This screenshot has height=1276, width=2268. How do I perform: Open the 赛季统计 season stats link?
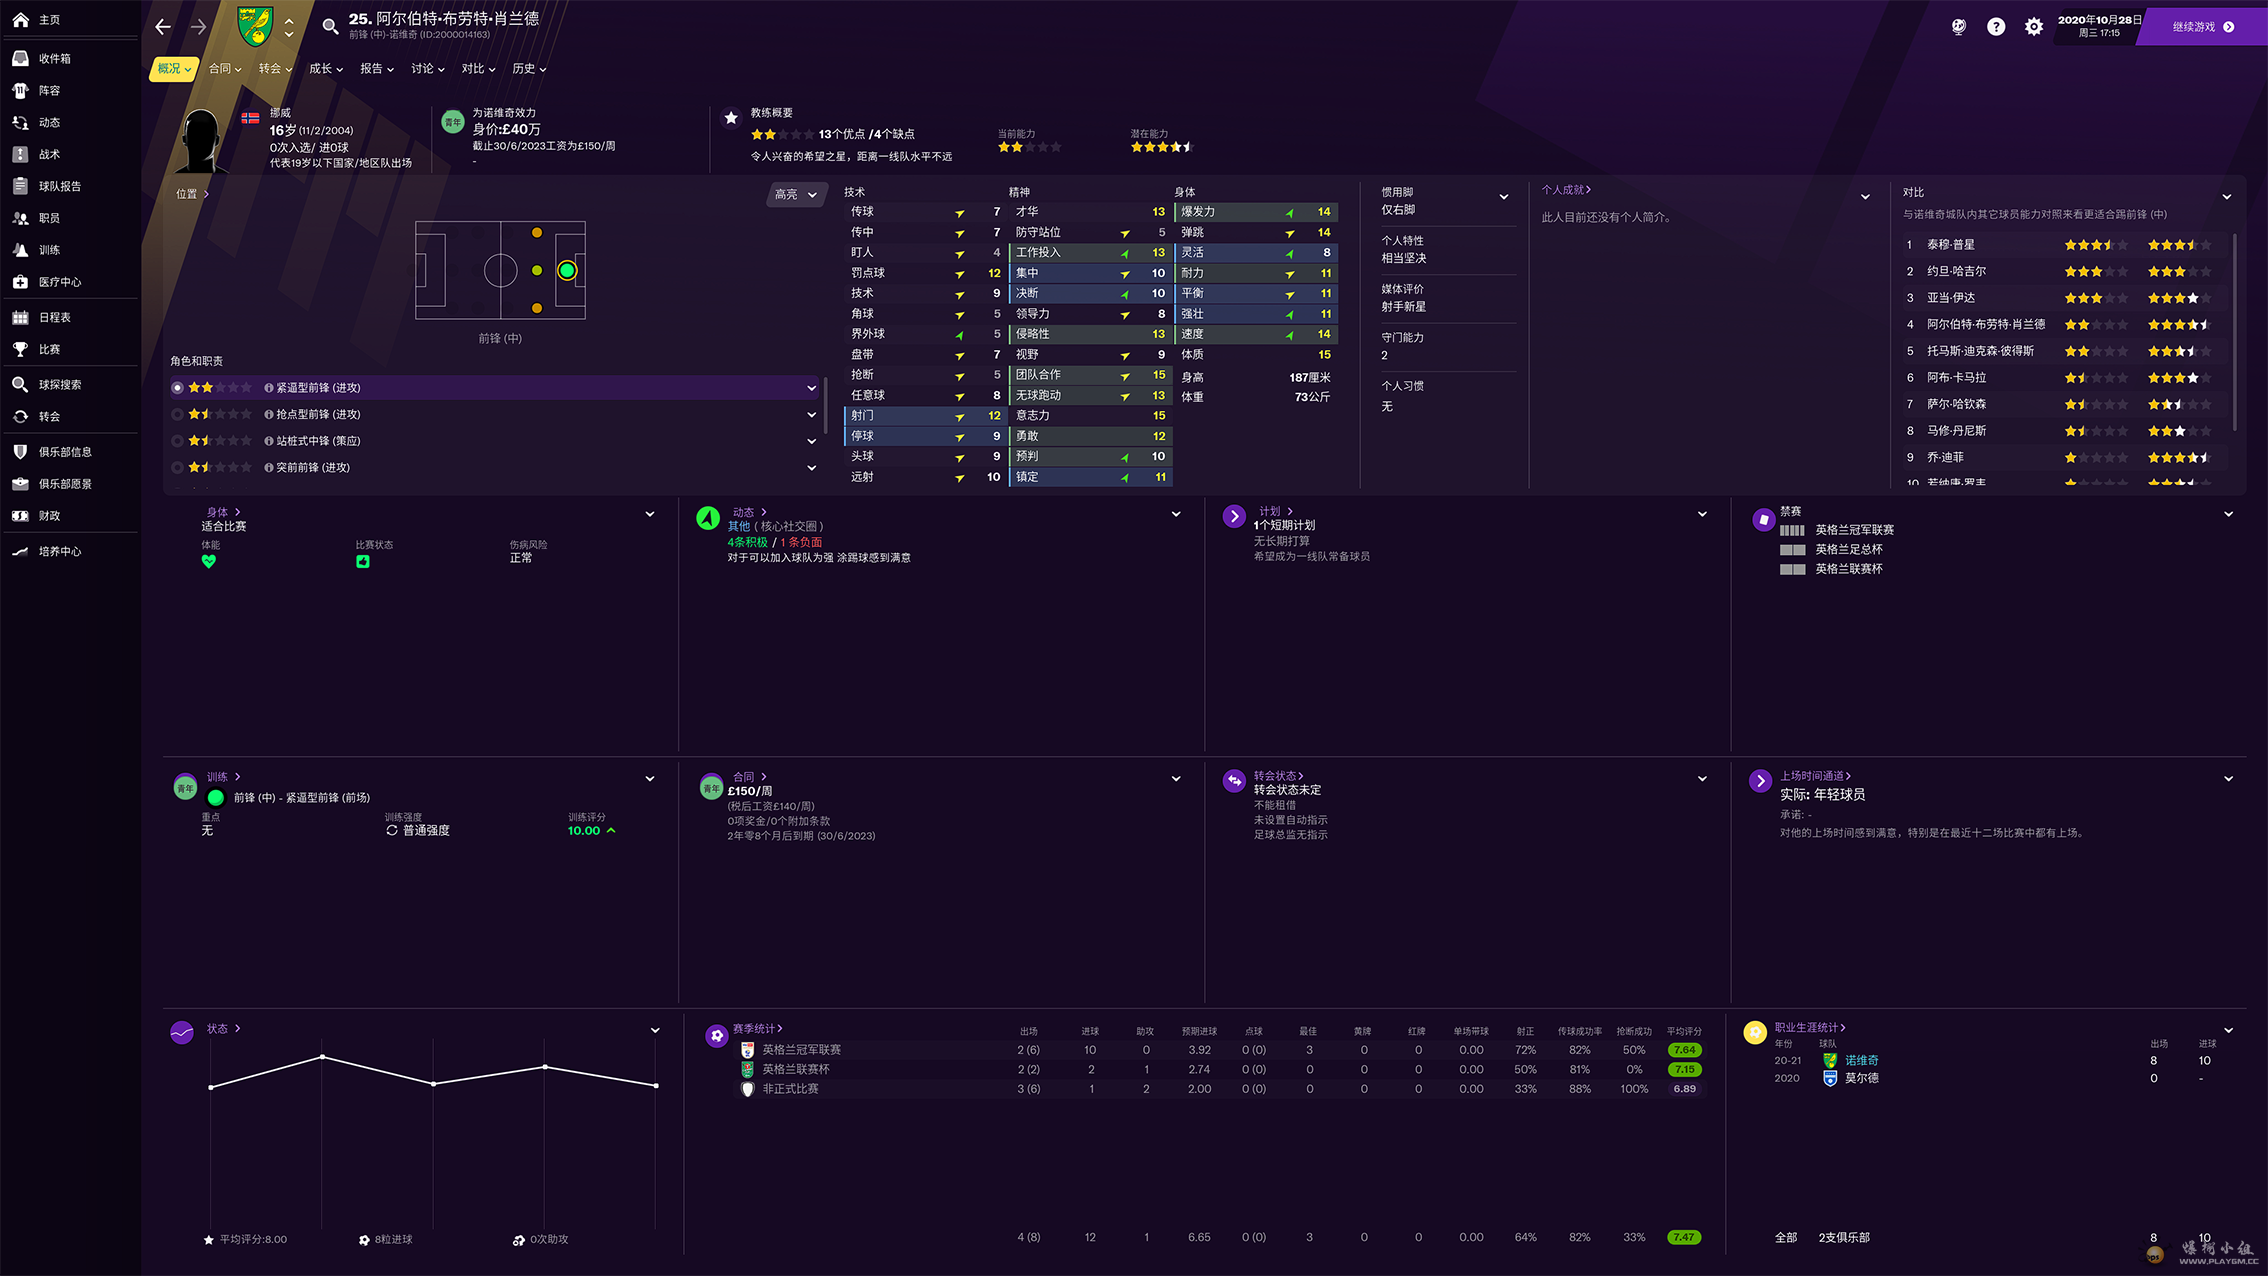tap(757, 1028)
